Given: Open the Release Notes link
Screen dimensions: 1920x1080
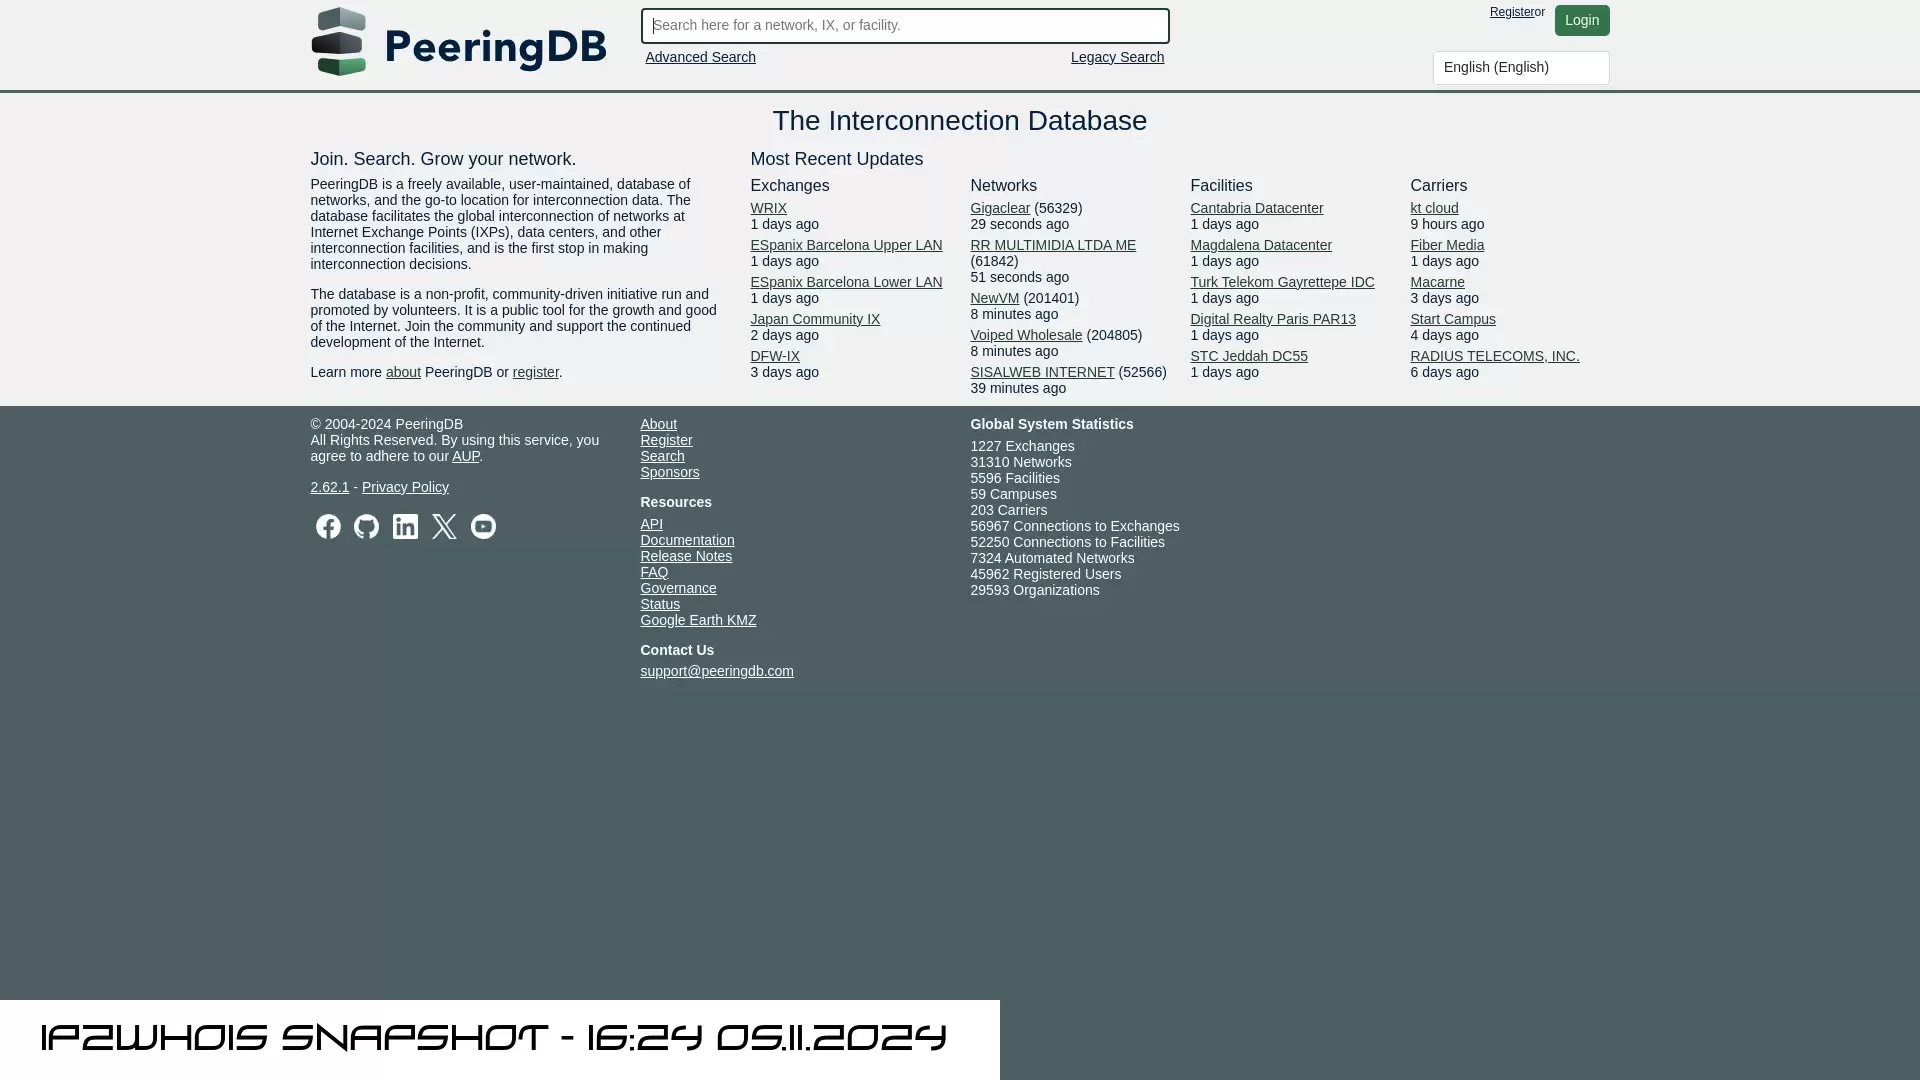Looking at the screenshot, I should point(686,556).
